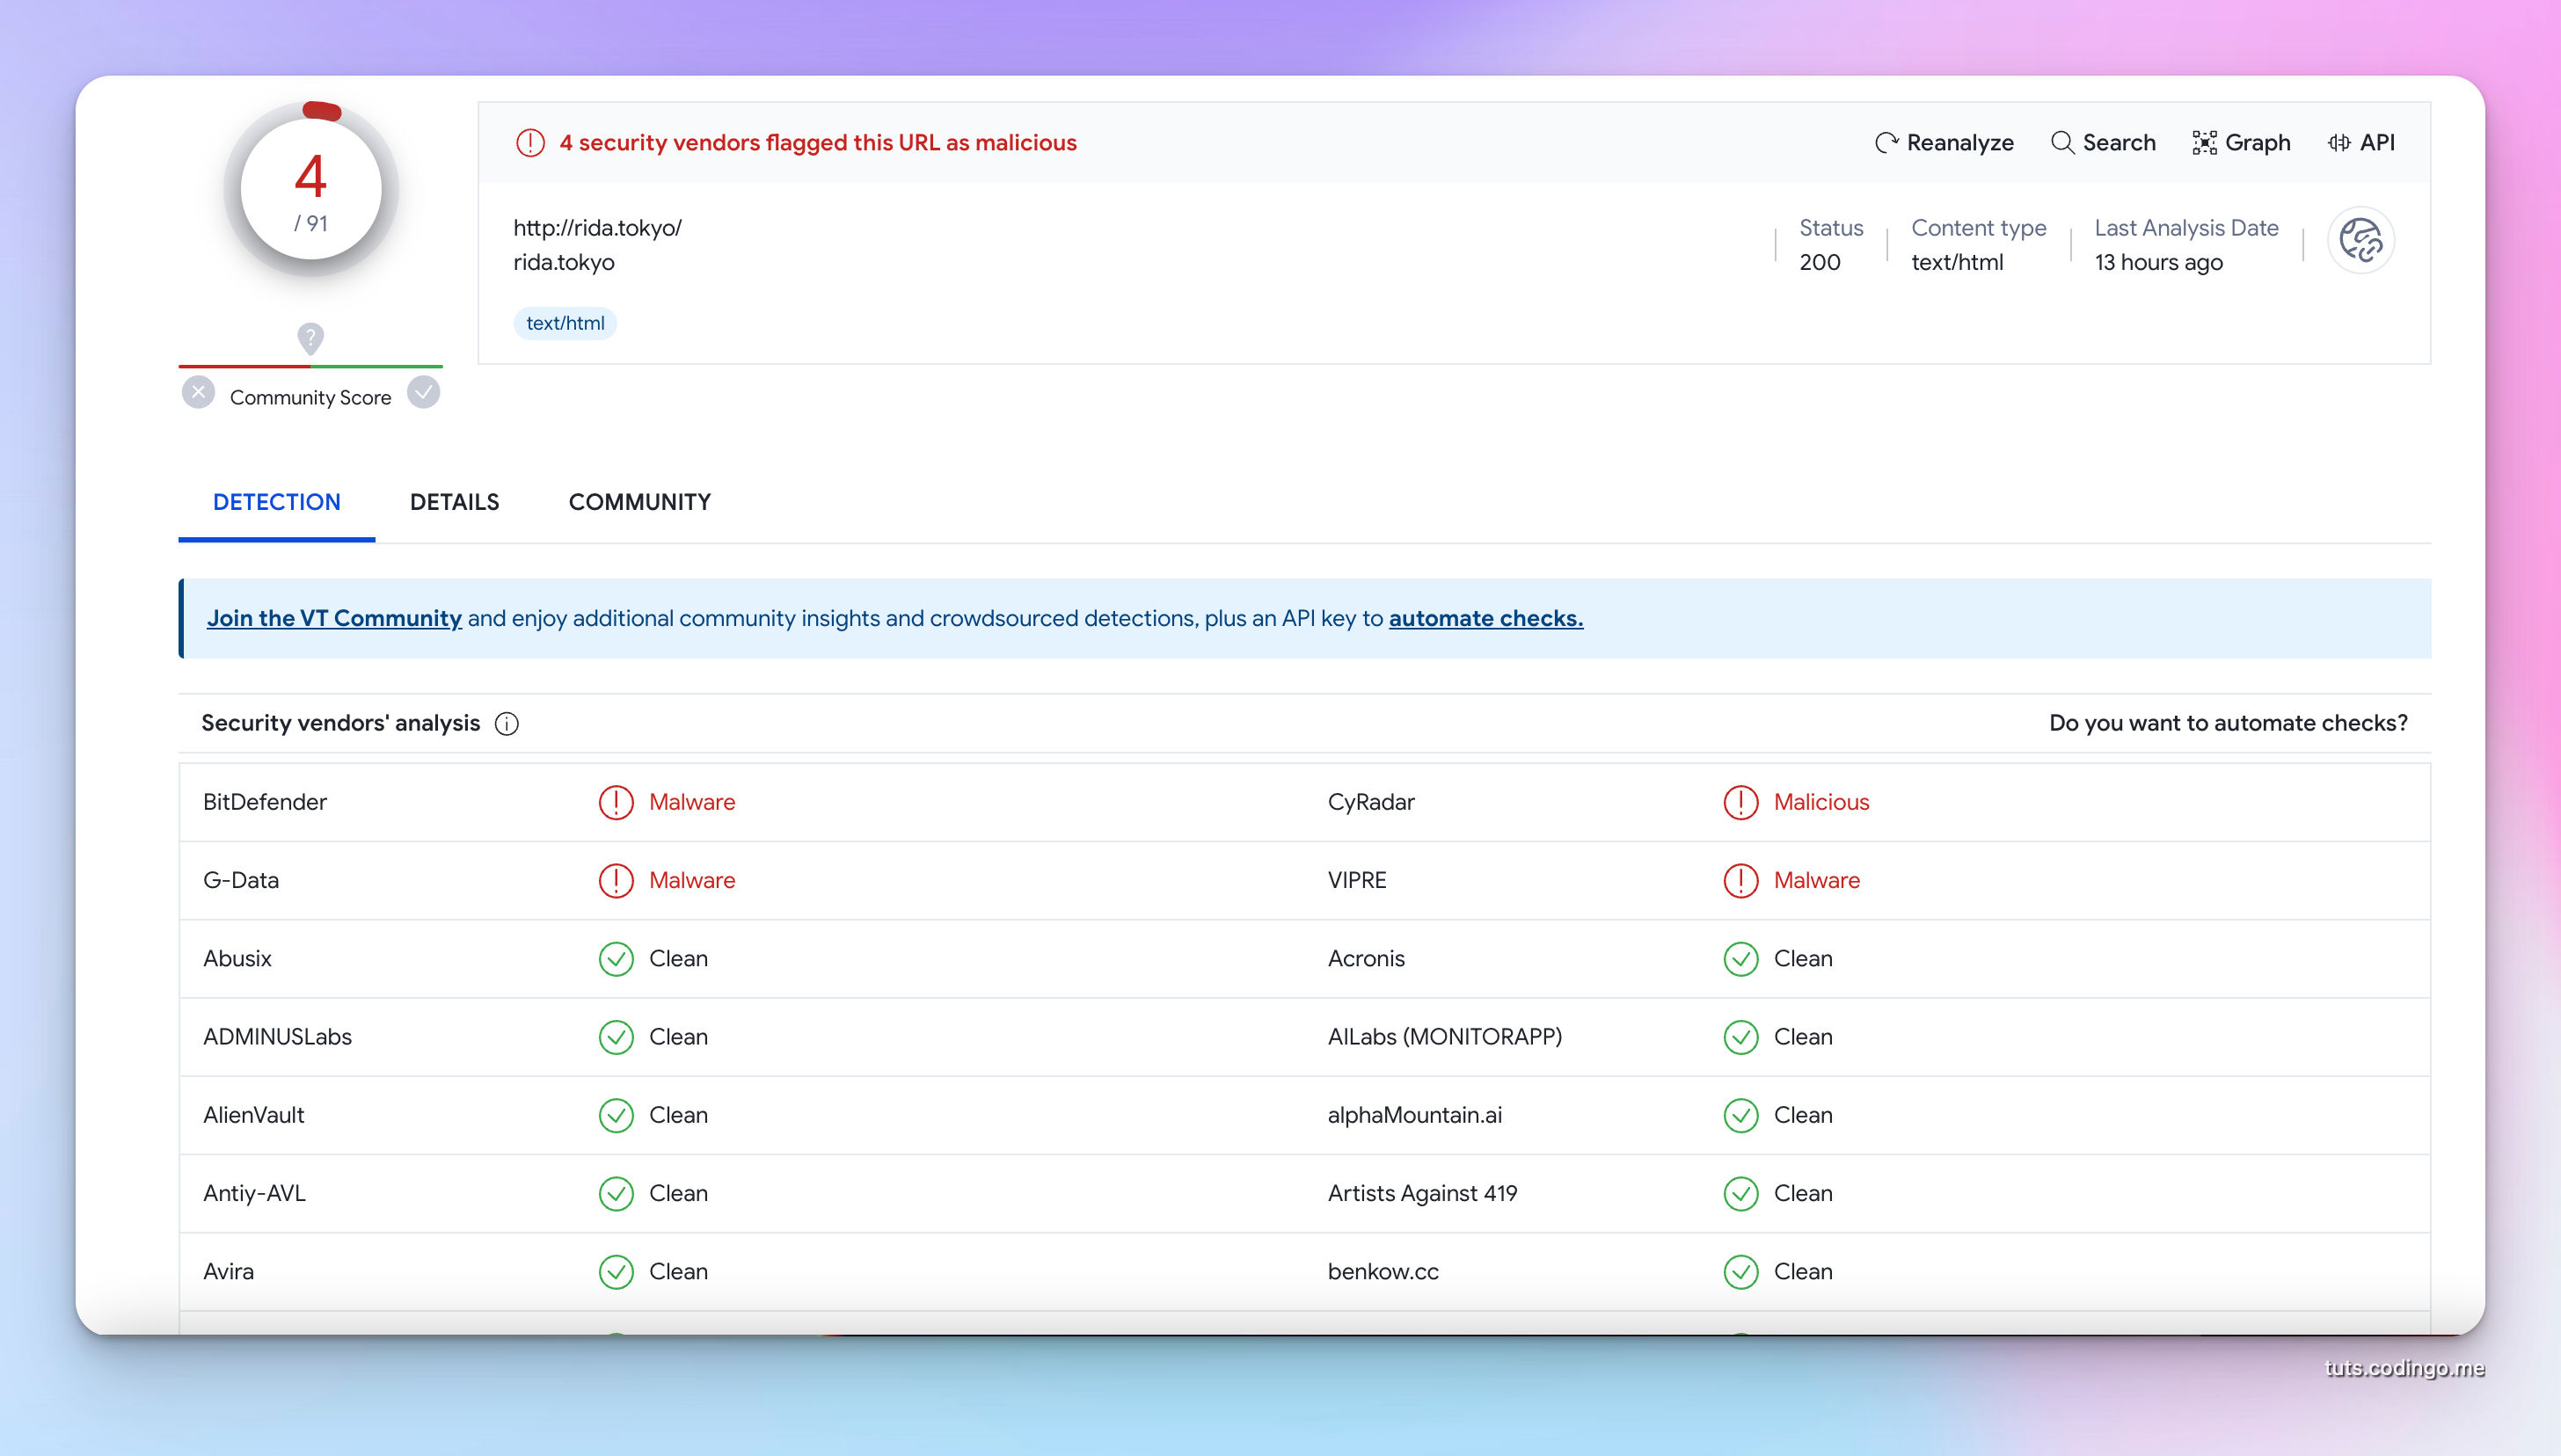The height and width of the screenshot is (1456, 2561).
Task: Select the URL text http://rida.tokyo/
Action: 598,228
